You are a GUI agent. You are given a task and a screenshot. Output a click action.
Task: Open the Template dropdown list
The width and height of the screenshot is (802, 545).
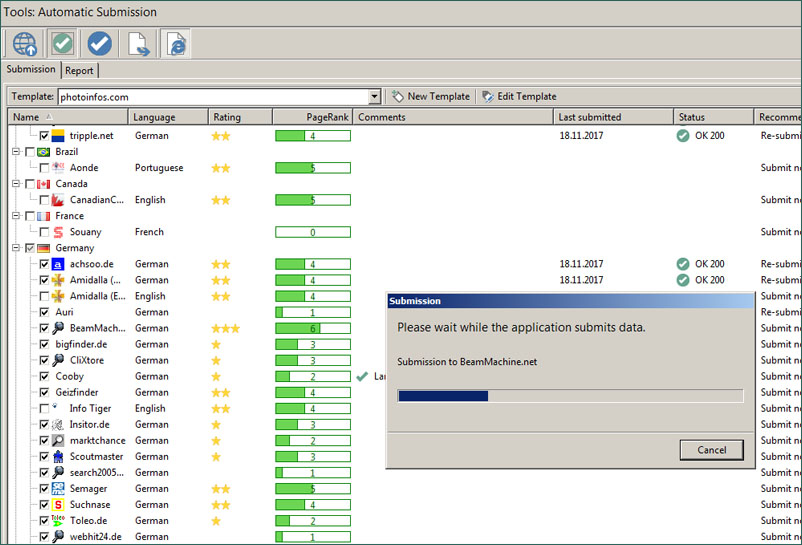[x=375, y=97]
